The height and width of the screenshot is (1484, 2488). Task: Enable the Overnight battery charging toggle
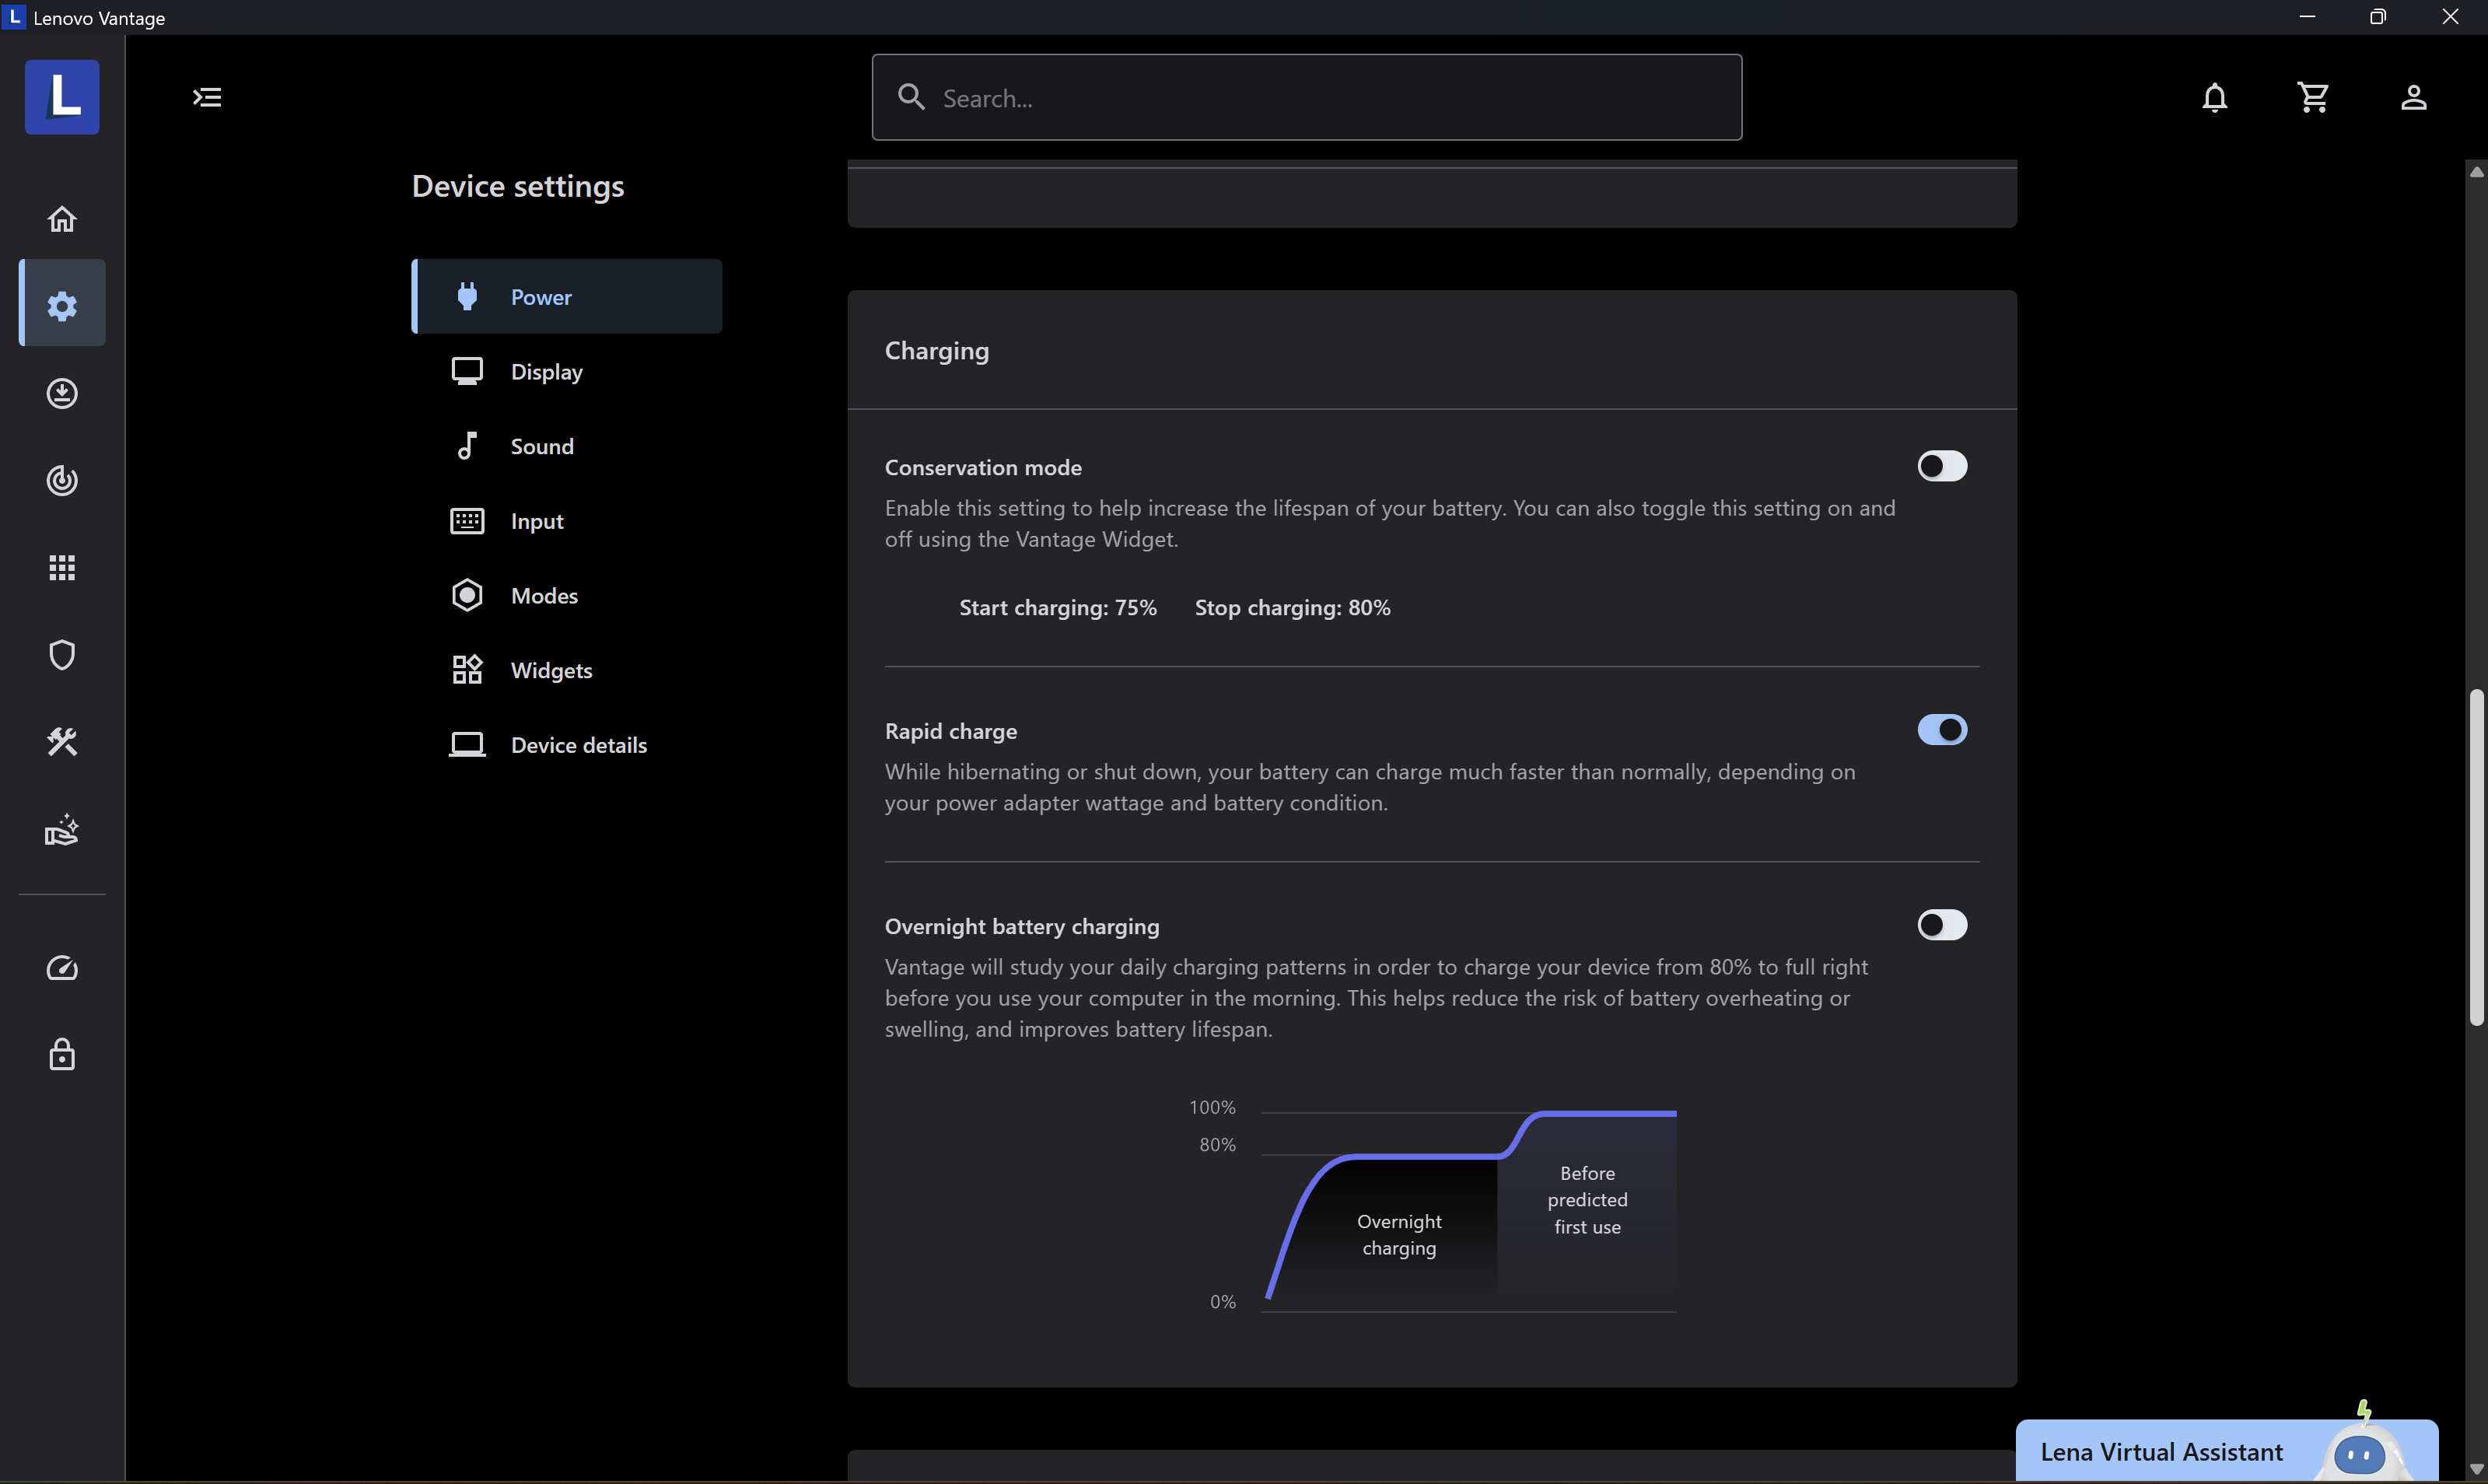pos(1941,925)
